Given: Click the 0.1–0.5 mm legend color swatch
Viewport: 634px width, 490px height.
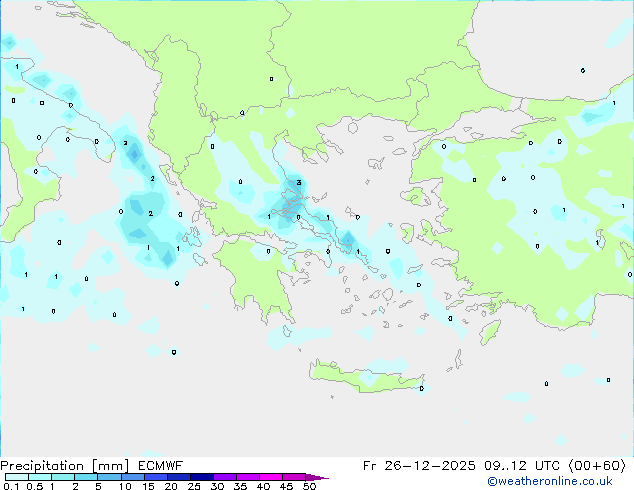Looking at the screenshot, I should tap(17, 477).
